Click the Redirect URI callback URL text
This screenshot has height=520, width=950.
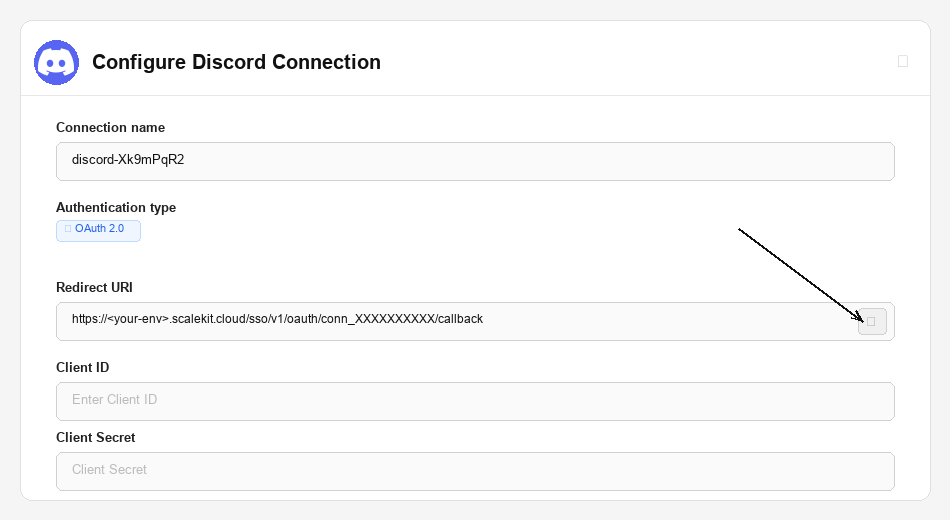tap(277, 320)
